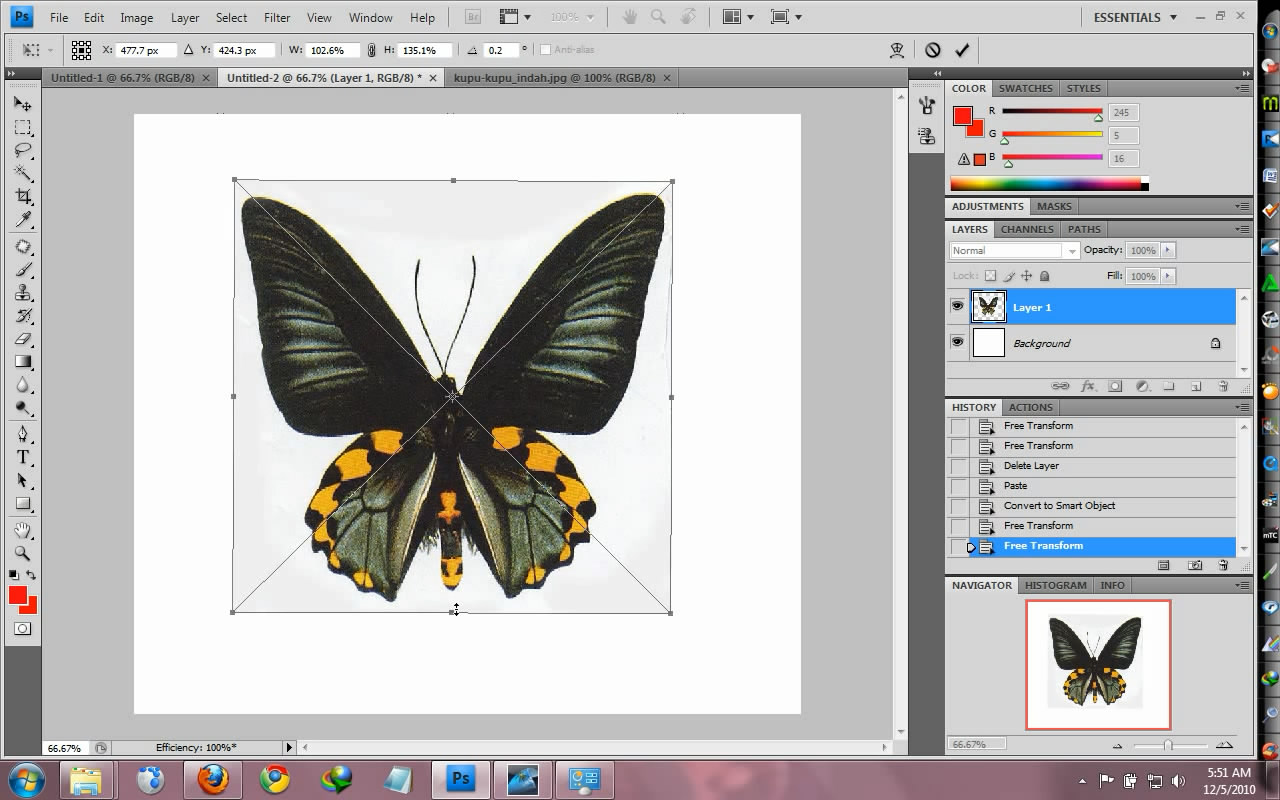Commit the transform with the checkmark
This screenshot has height=800, width=1280.
pyautogui.click(x=962, y=50)
